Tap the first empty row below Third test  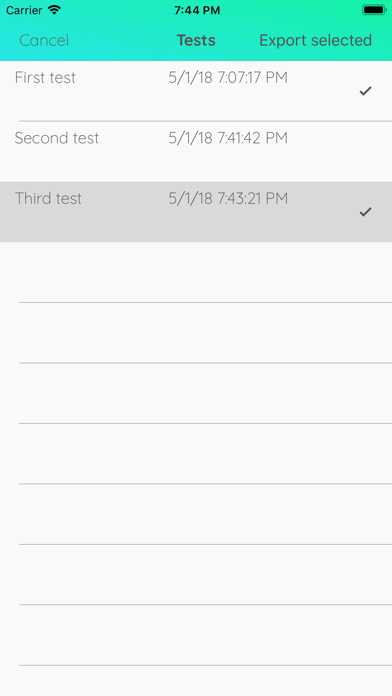pyautogui.click(x=196, y=272)
